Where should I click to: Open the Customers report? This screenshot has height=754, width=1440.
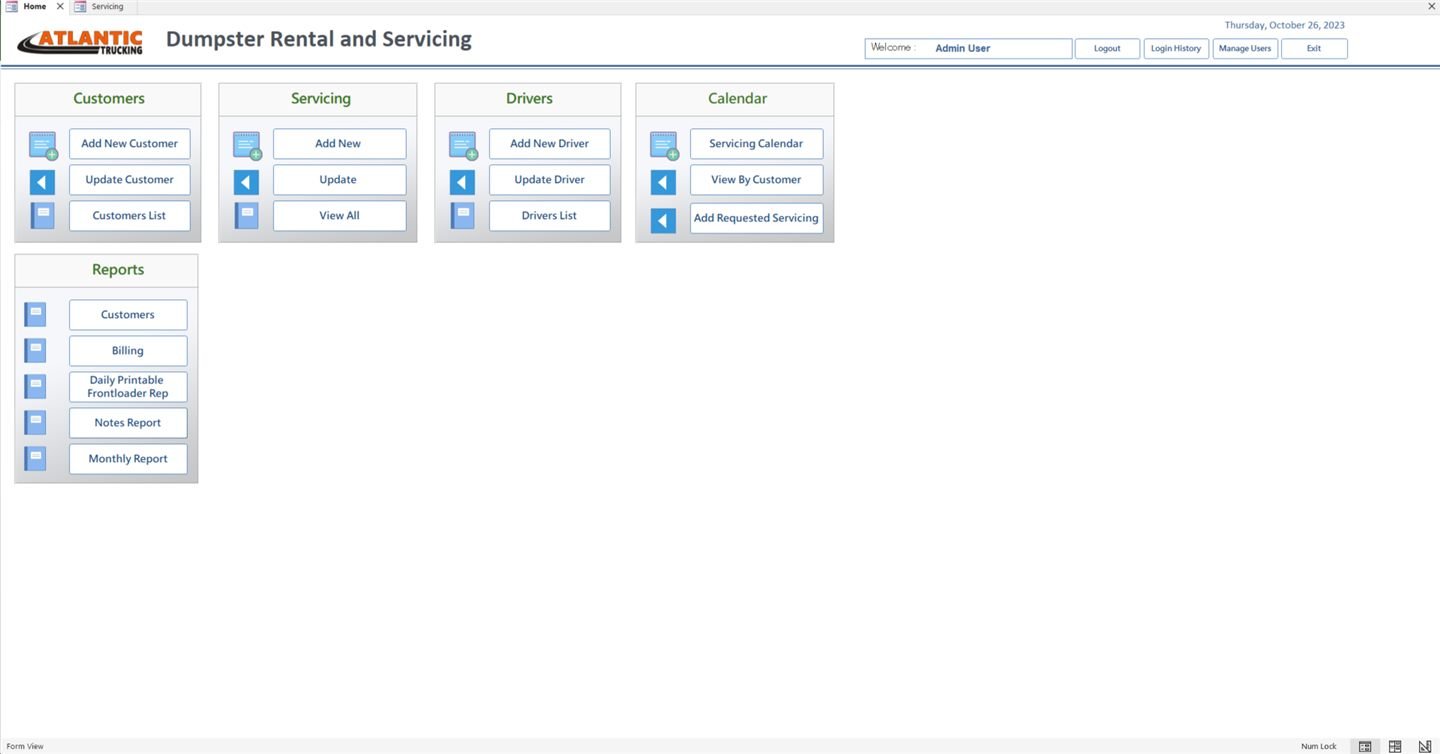[128, 314]
